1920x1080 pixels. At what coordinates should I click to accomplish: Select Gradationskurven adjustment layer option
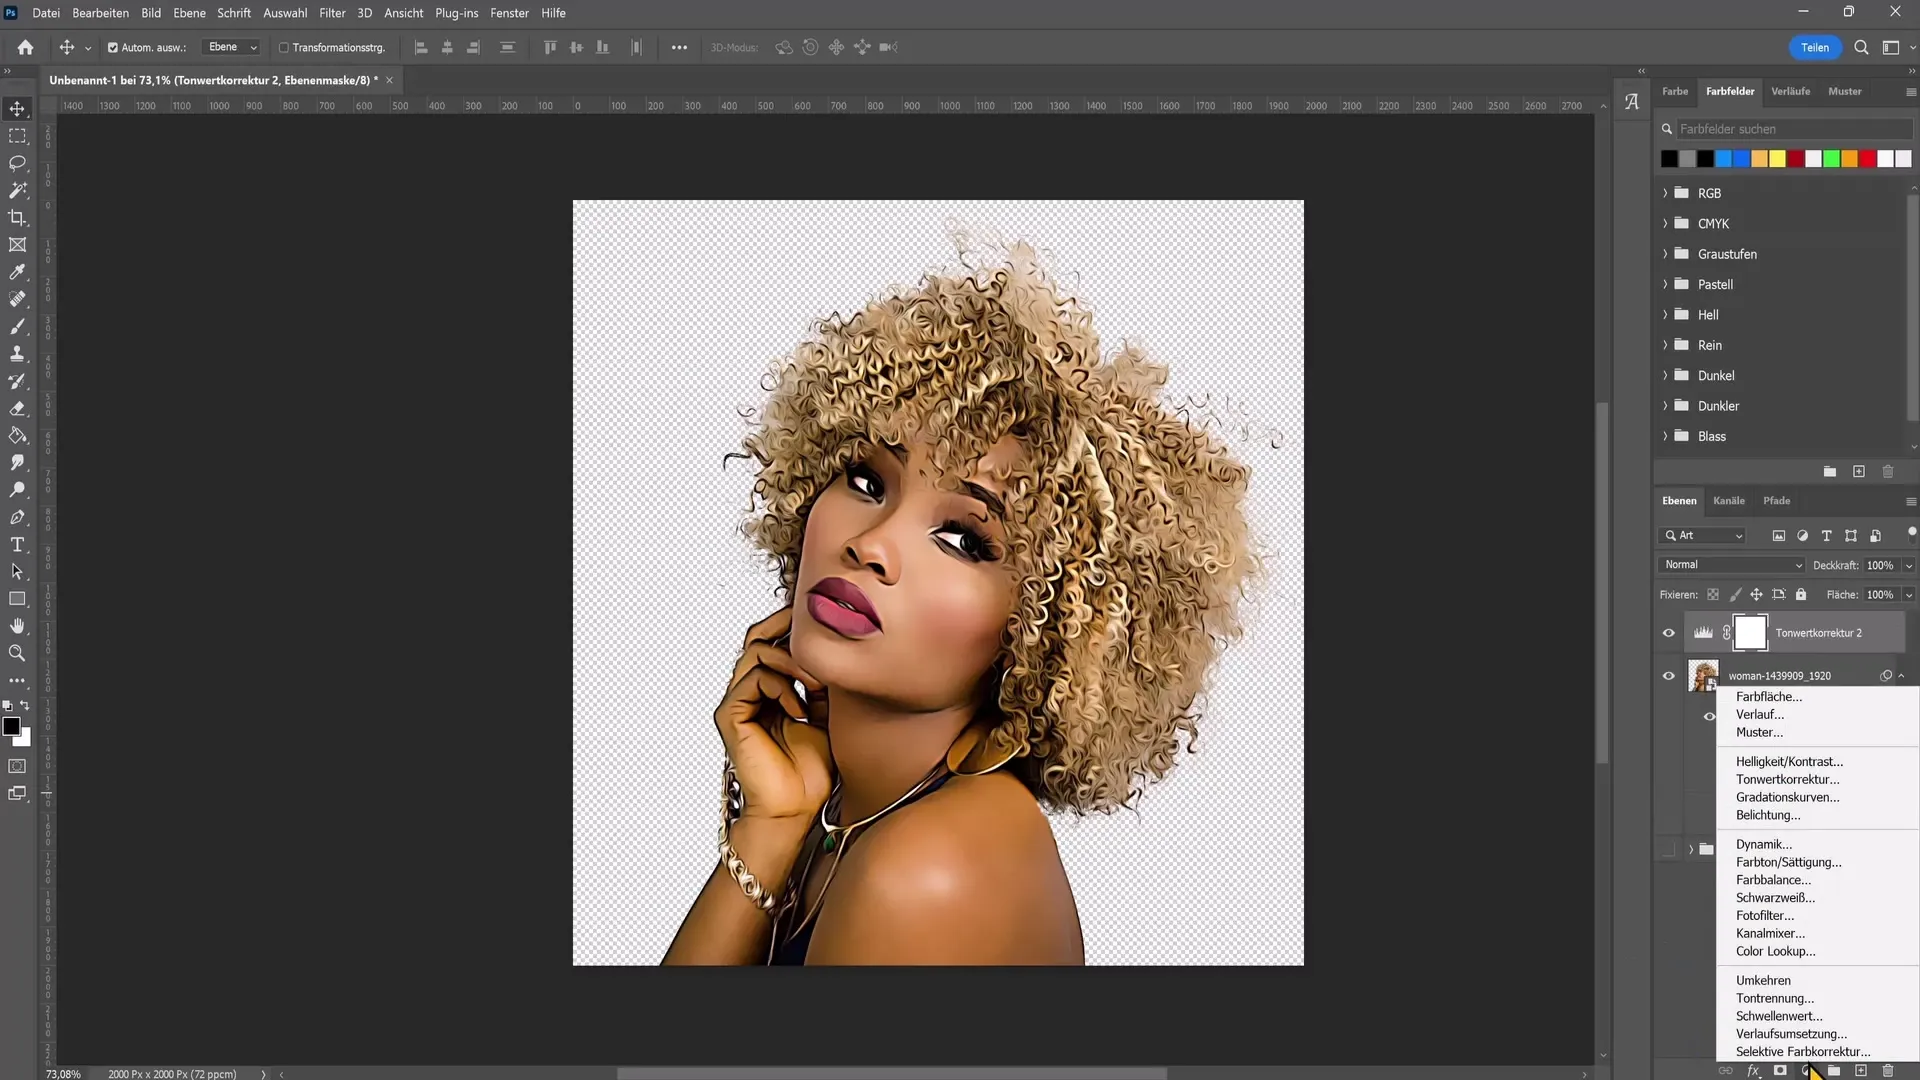[1788, 796]
